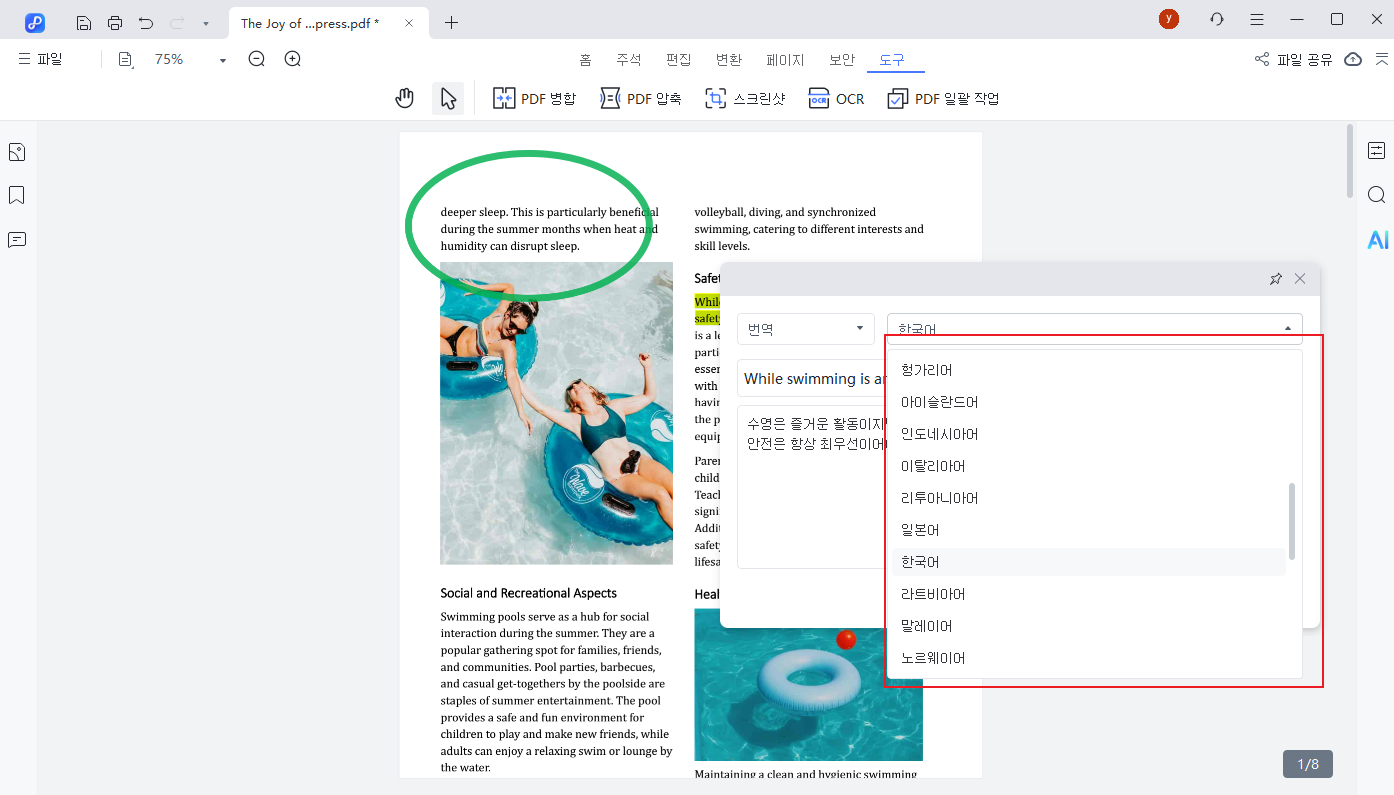
Task: Start the 스크린샷 capture tool
Action: [x=745, y=98]
